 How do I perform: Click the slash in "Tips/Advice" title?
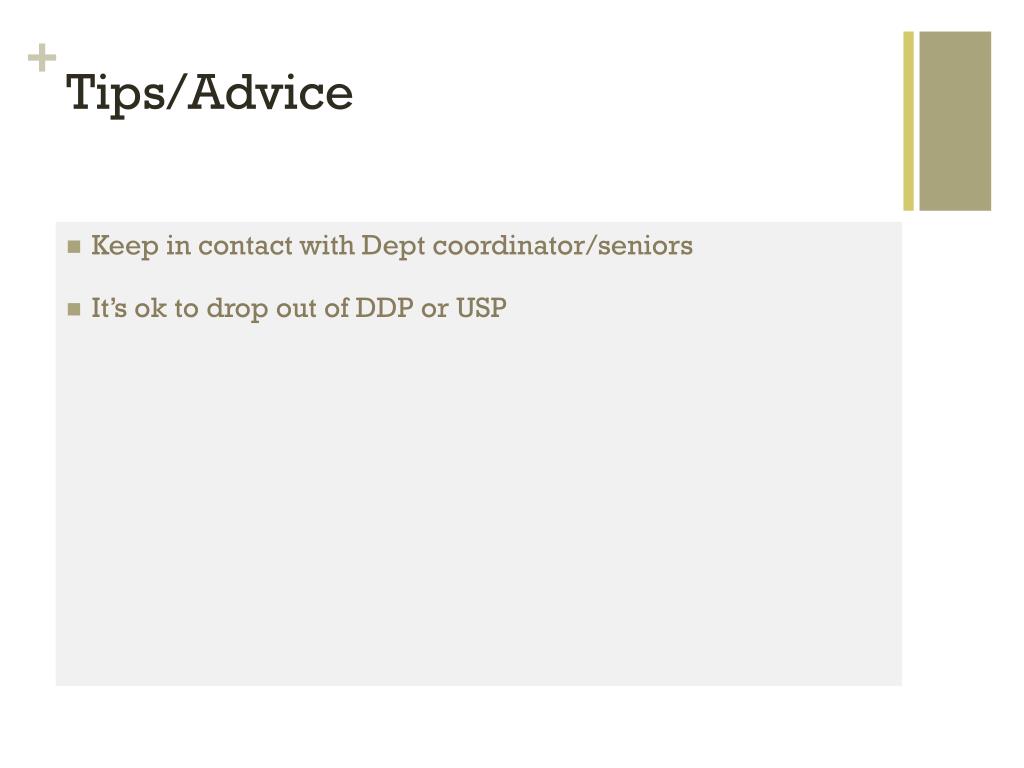pos(172,92)
